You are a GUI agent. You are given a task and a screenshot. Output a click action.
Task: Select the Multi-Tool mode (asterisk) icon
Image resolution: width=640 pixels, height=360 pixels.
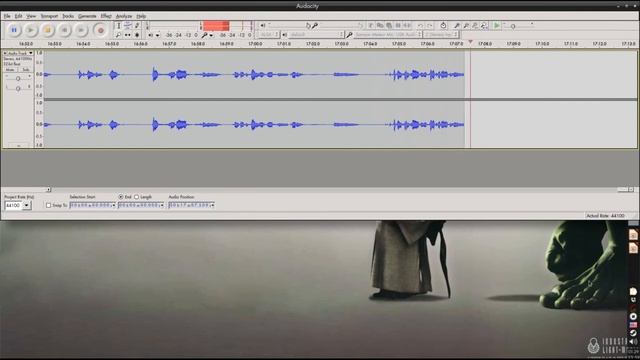137,35
